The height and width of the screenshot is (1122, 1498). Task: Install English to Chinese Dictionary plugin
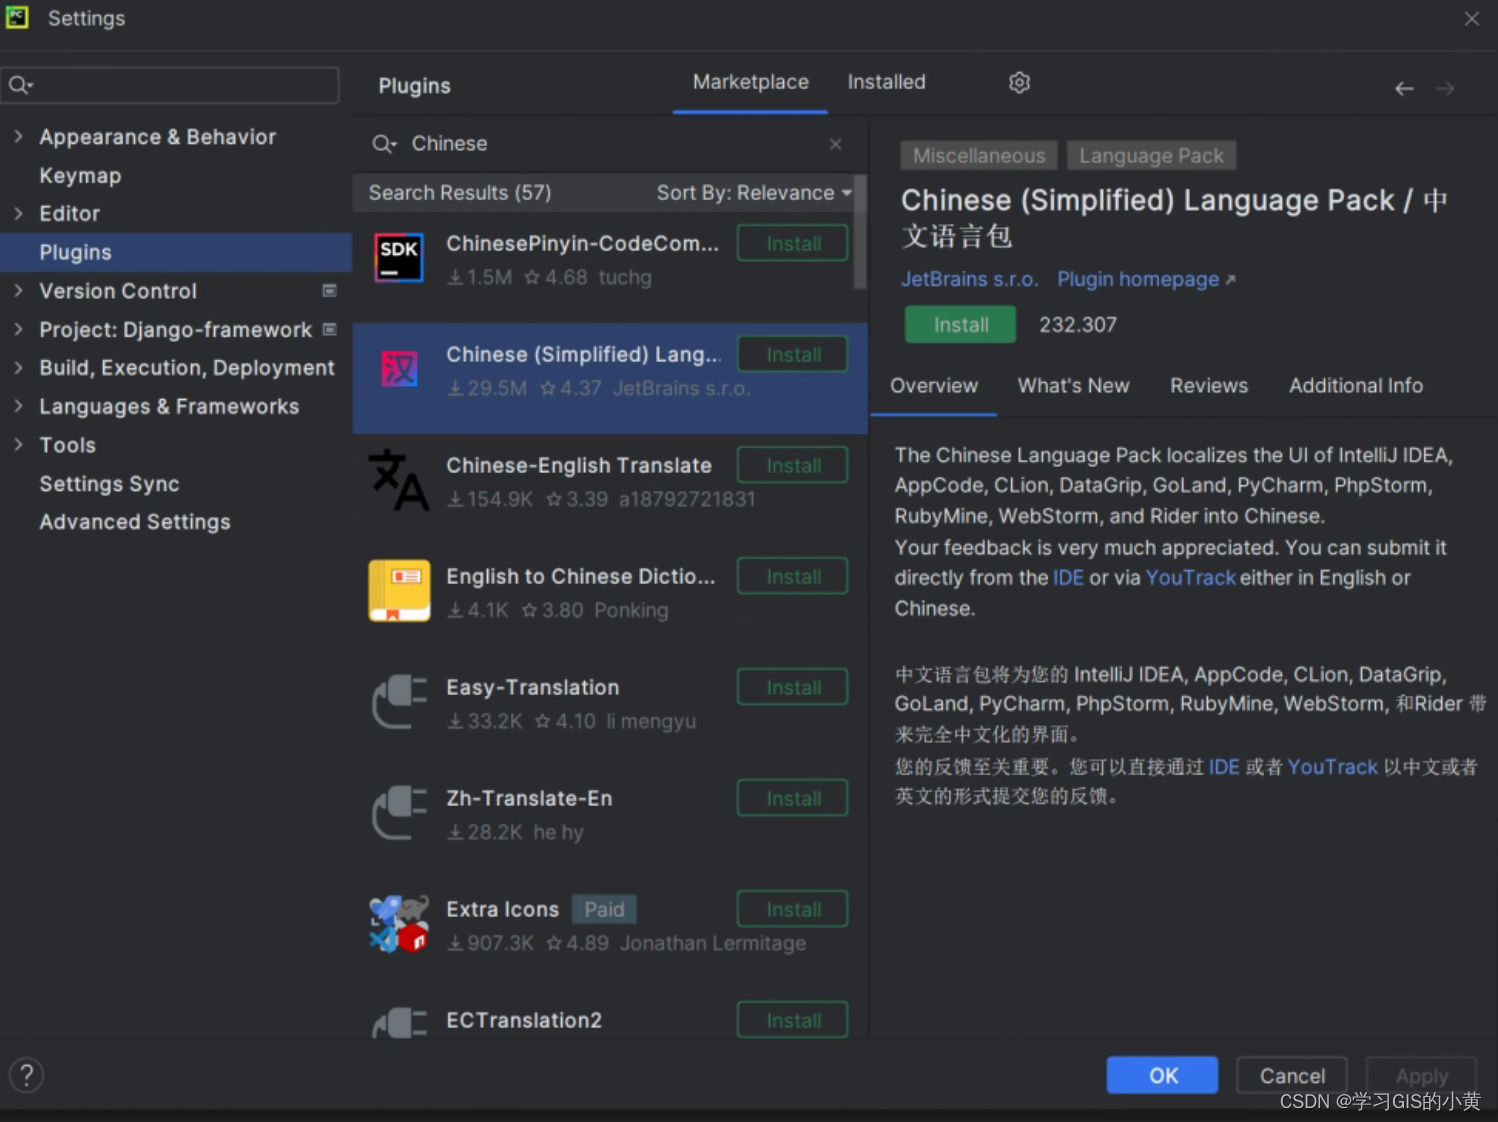pos(793,576)
